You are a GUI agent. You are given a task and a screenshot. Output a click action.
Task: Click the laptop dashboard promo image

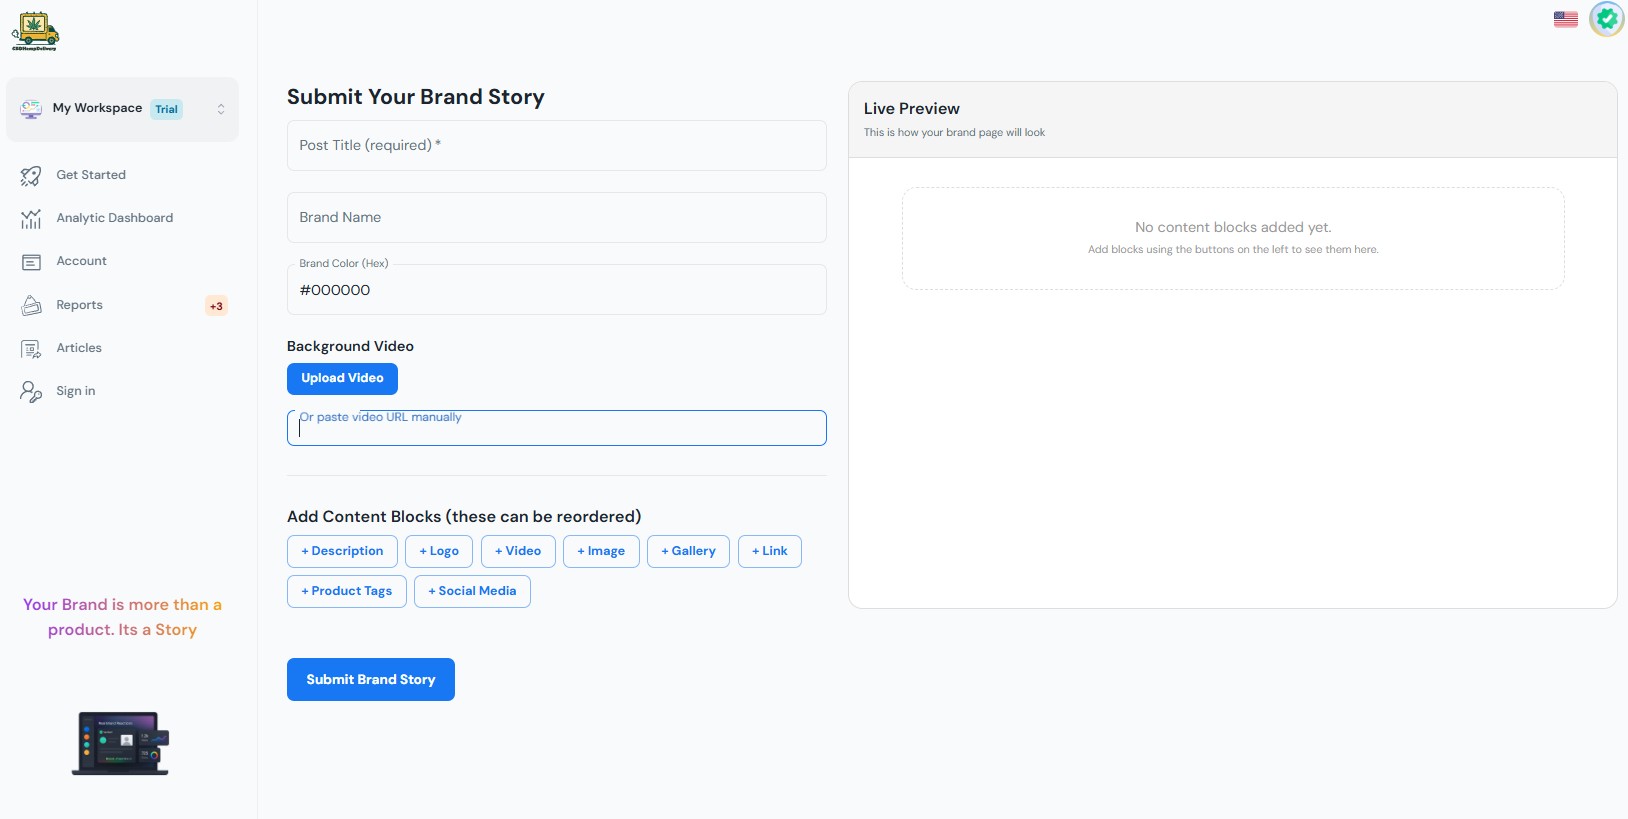pos(121,743)
